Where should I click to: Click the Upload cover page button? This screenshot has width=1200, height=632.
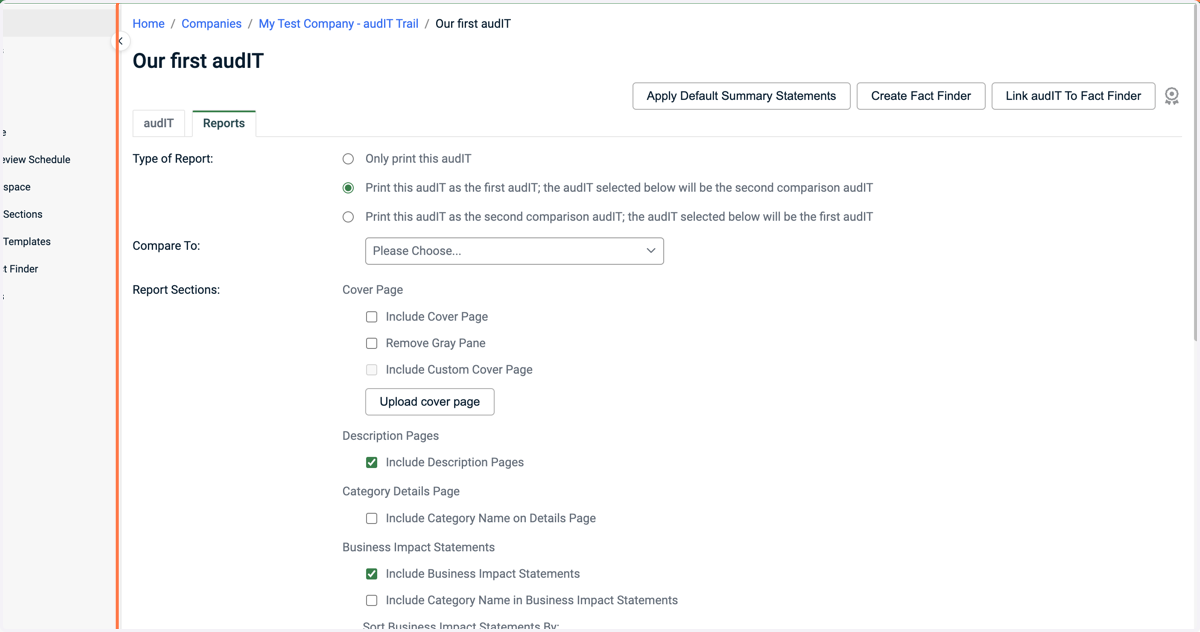click(430, 402)
